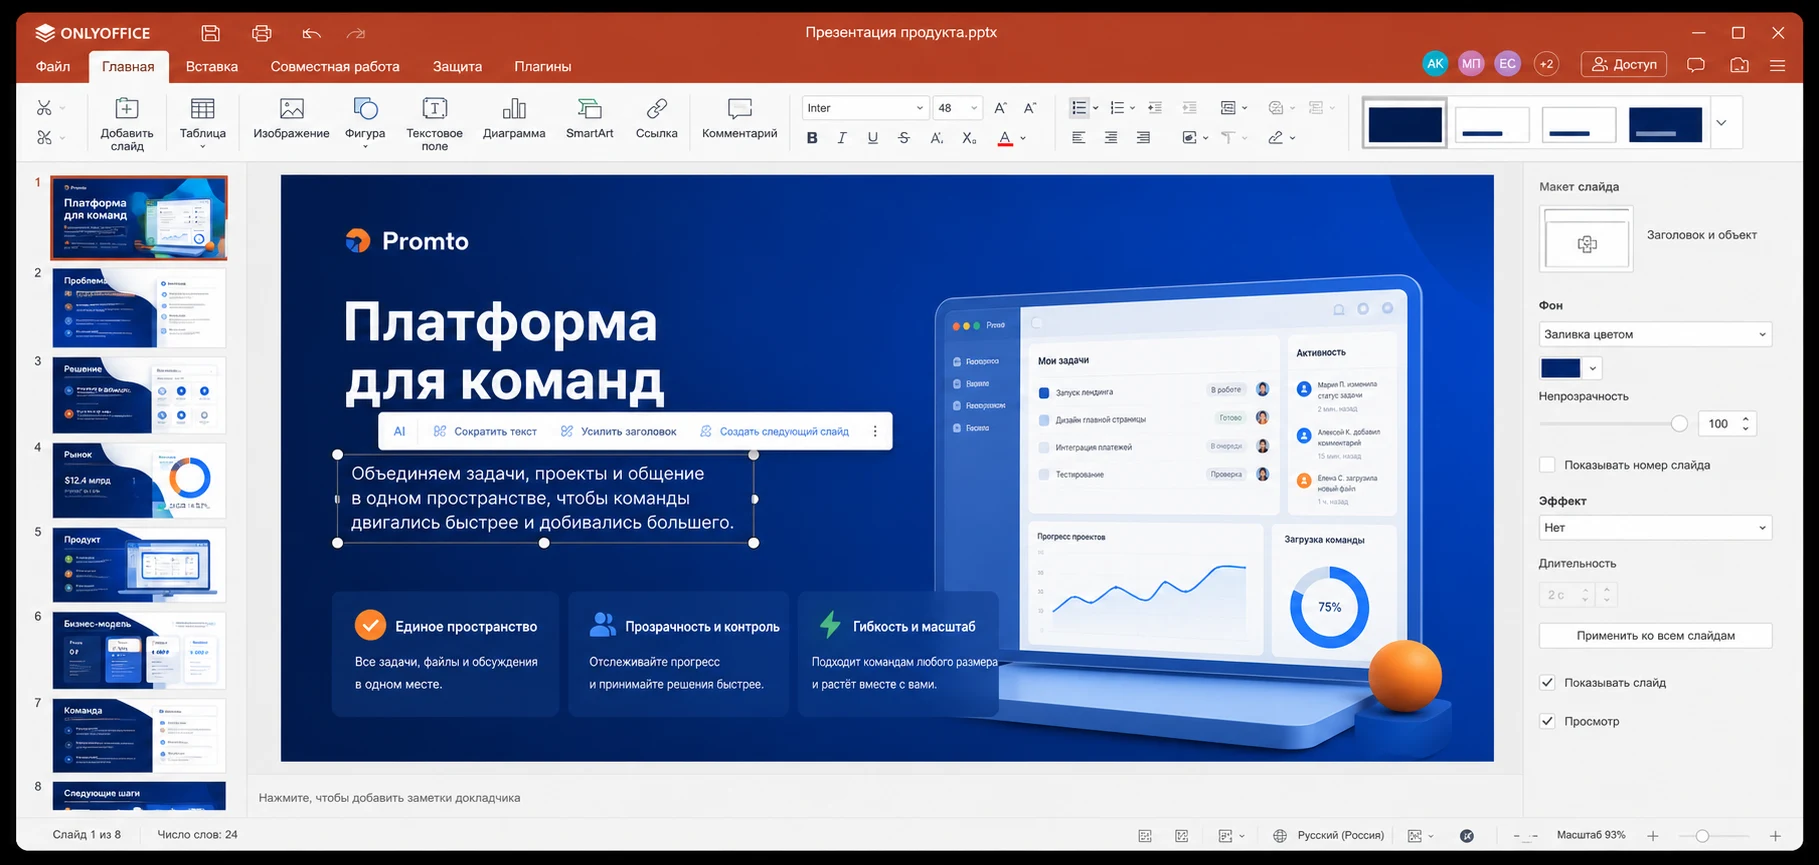This screenshot has width=1819, height=865.
Task: Insert a hyperlink (Ссылка)
Action: point(656,118)
